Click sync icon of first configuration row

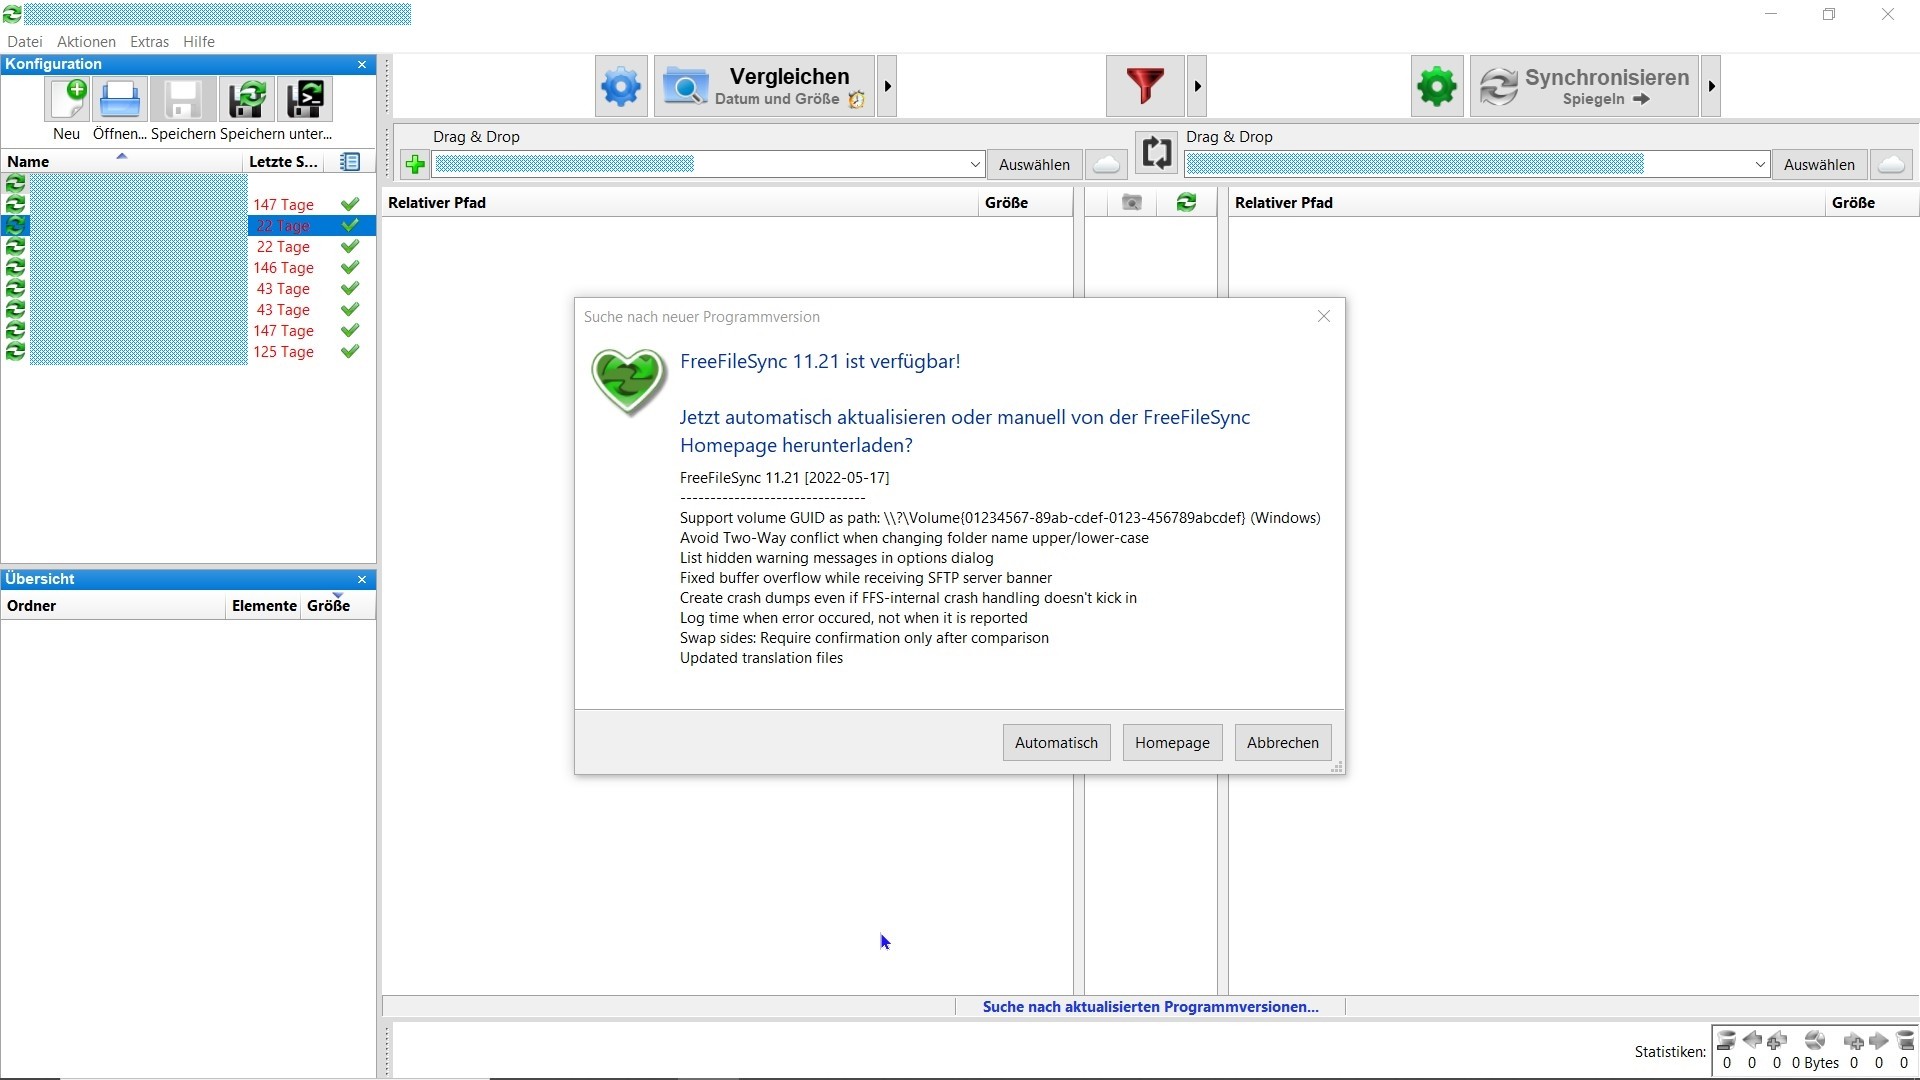coord(15,184)
